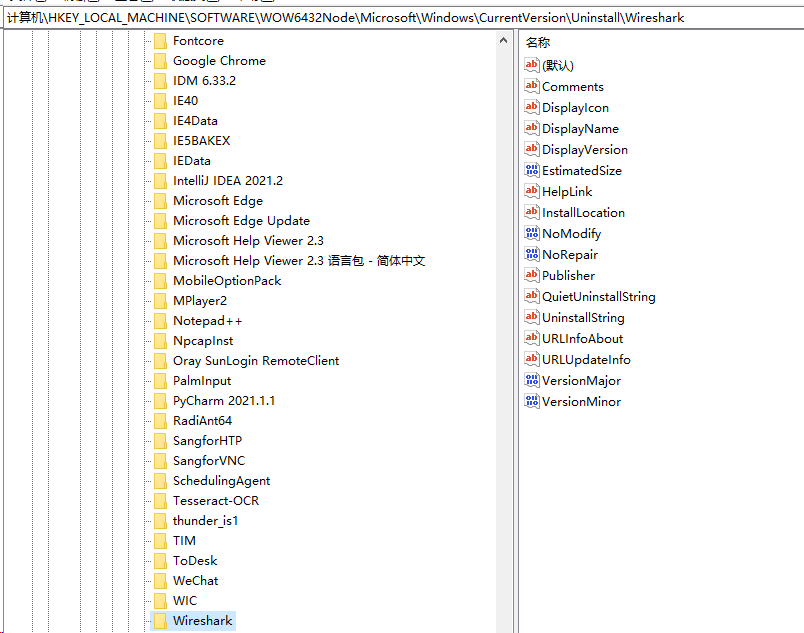Select the IEData registry key
The height and width of the screenshot is (633, 804).
(x=191, y=161)
